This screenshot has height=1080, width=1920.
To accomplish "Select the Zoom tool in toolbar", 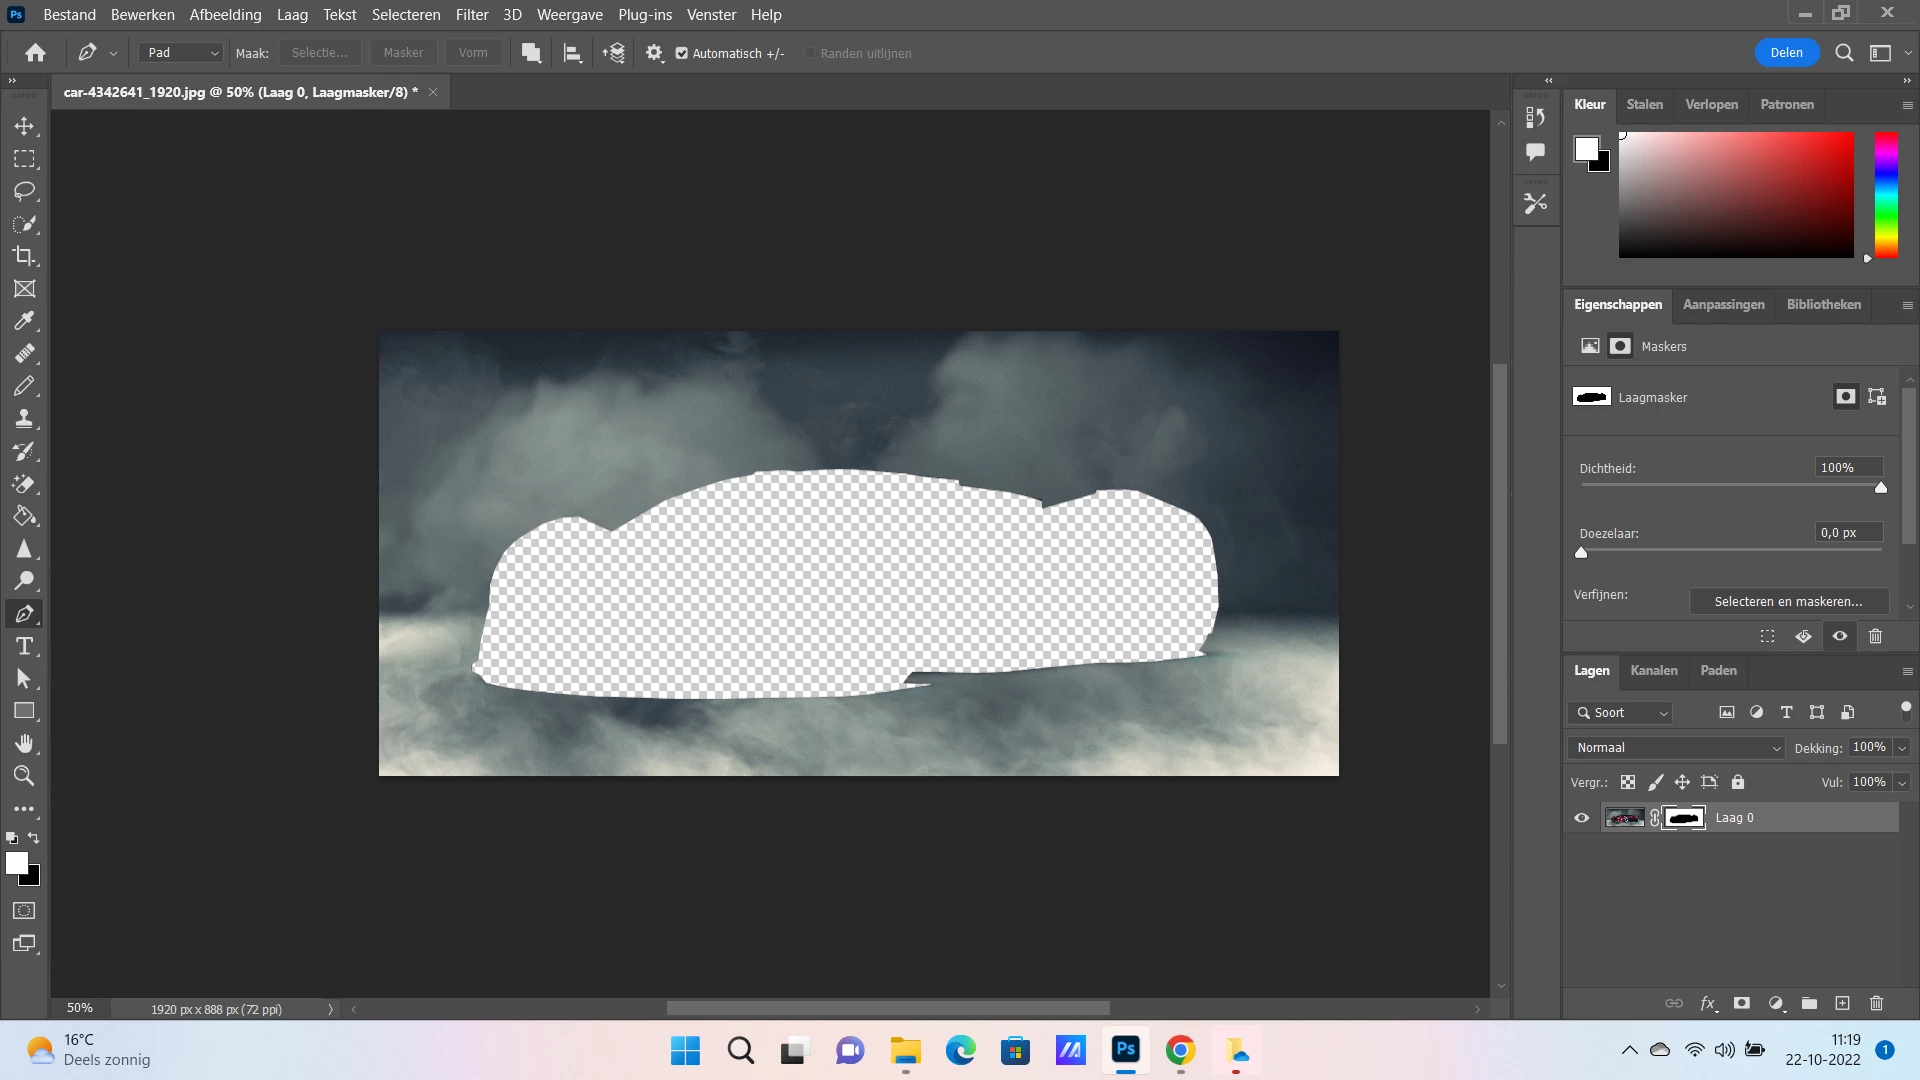I will 24,776.
